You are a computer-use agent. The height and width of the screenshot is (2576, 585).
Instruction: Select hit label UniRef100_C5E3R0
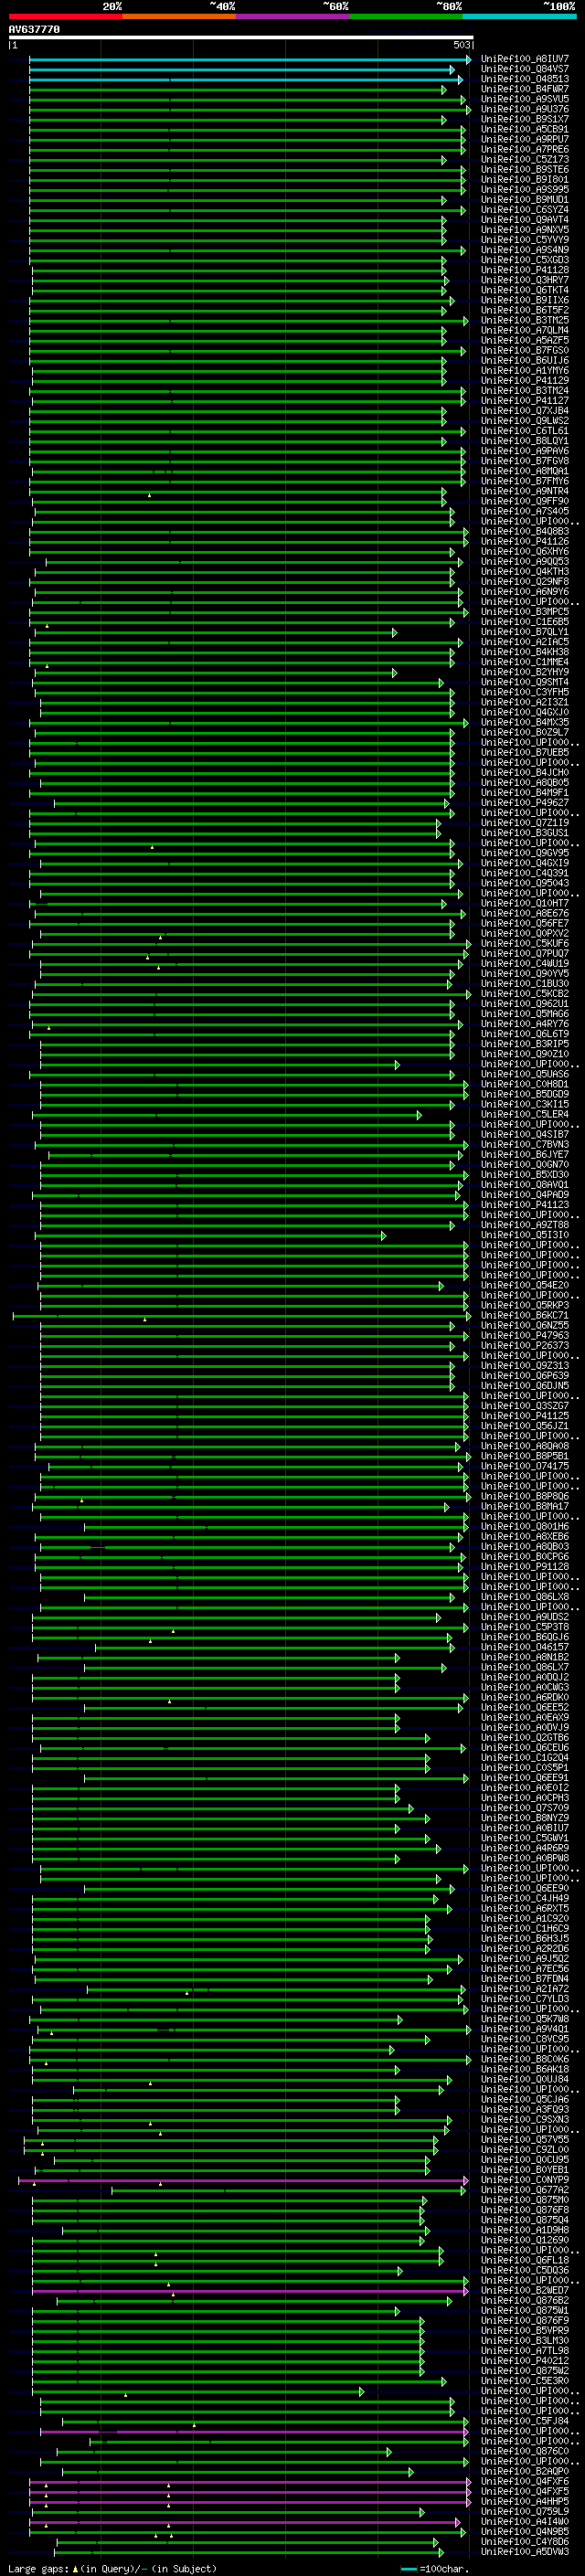coord(525,2380)
